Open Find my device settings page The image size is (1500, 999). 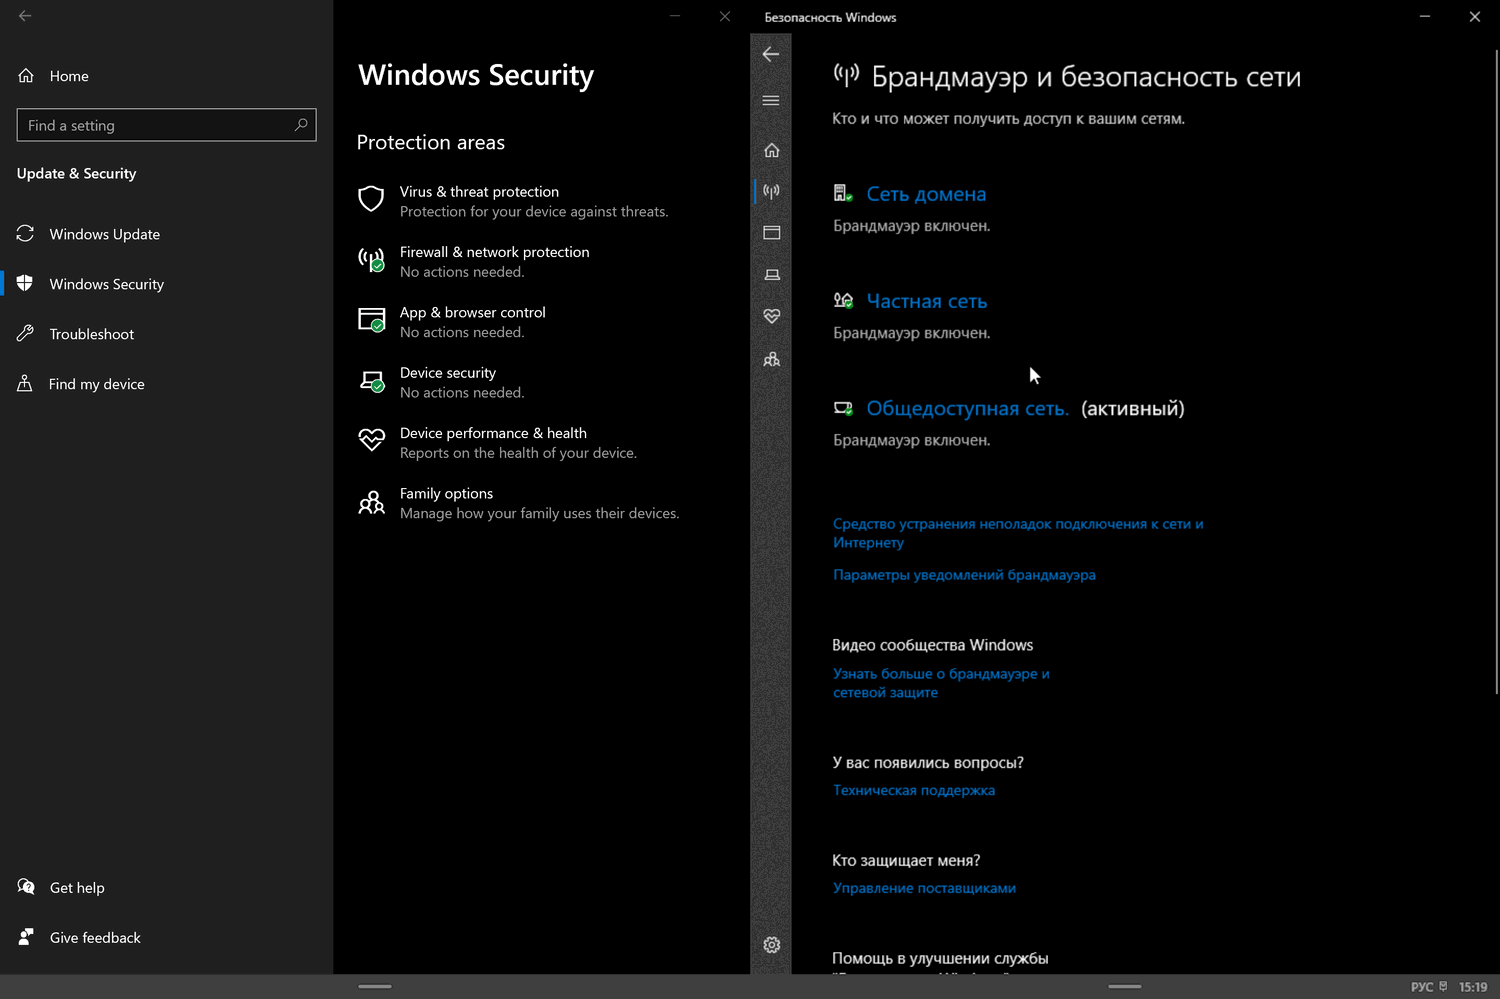click(x=96, y=384)
